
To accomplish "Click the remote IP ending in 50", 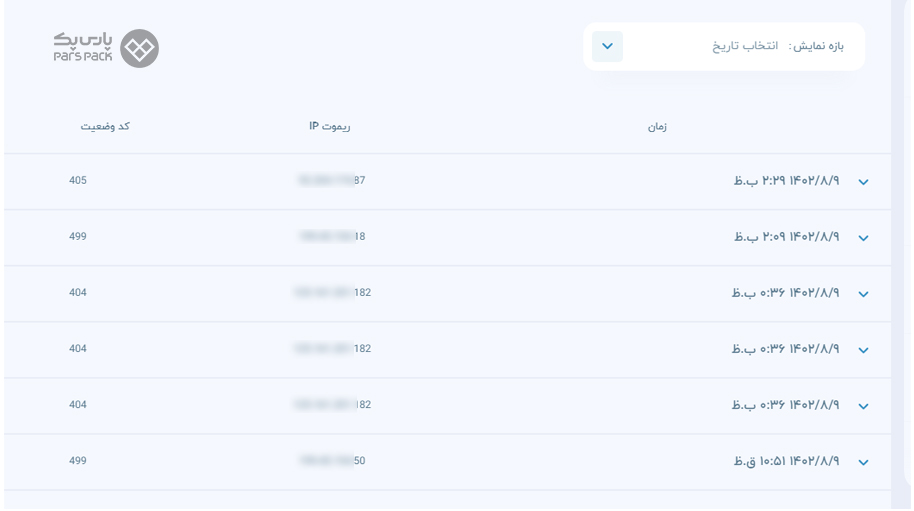I will click(x=332, y=460).
